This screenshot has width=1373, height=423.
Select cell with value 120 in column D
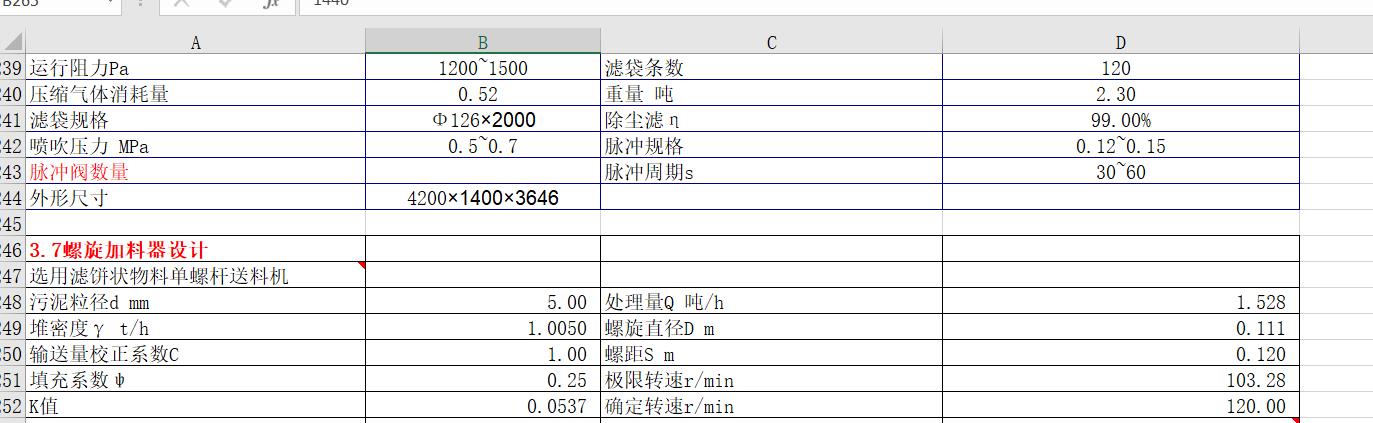tap(1121, 68)
